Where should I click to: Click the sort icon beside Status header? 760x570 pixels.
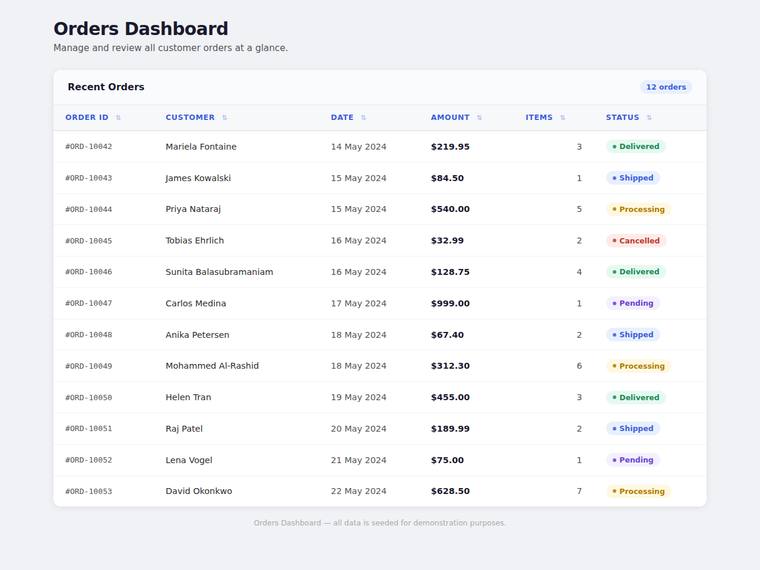(649, 118)
